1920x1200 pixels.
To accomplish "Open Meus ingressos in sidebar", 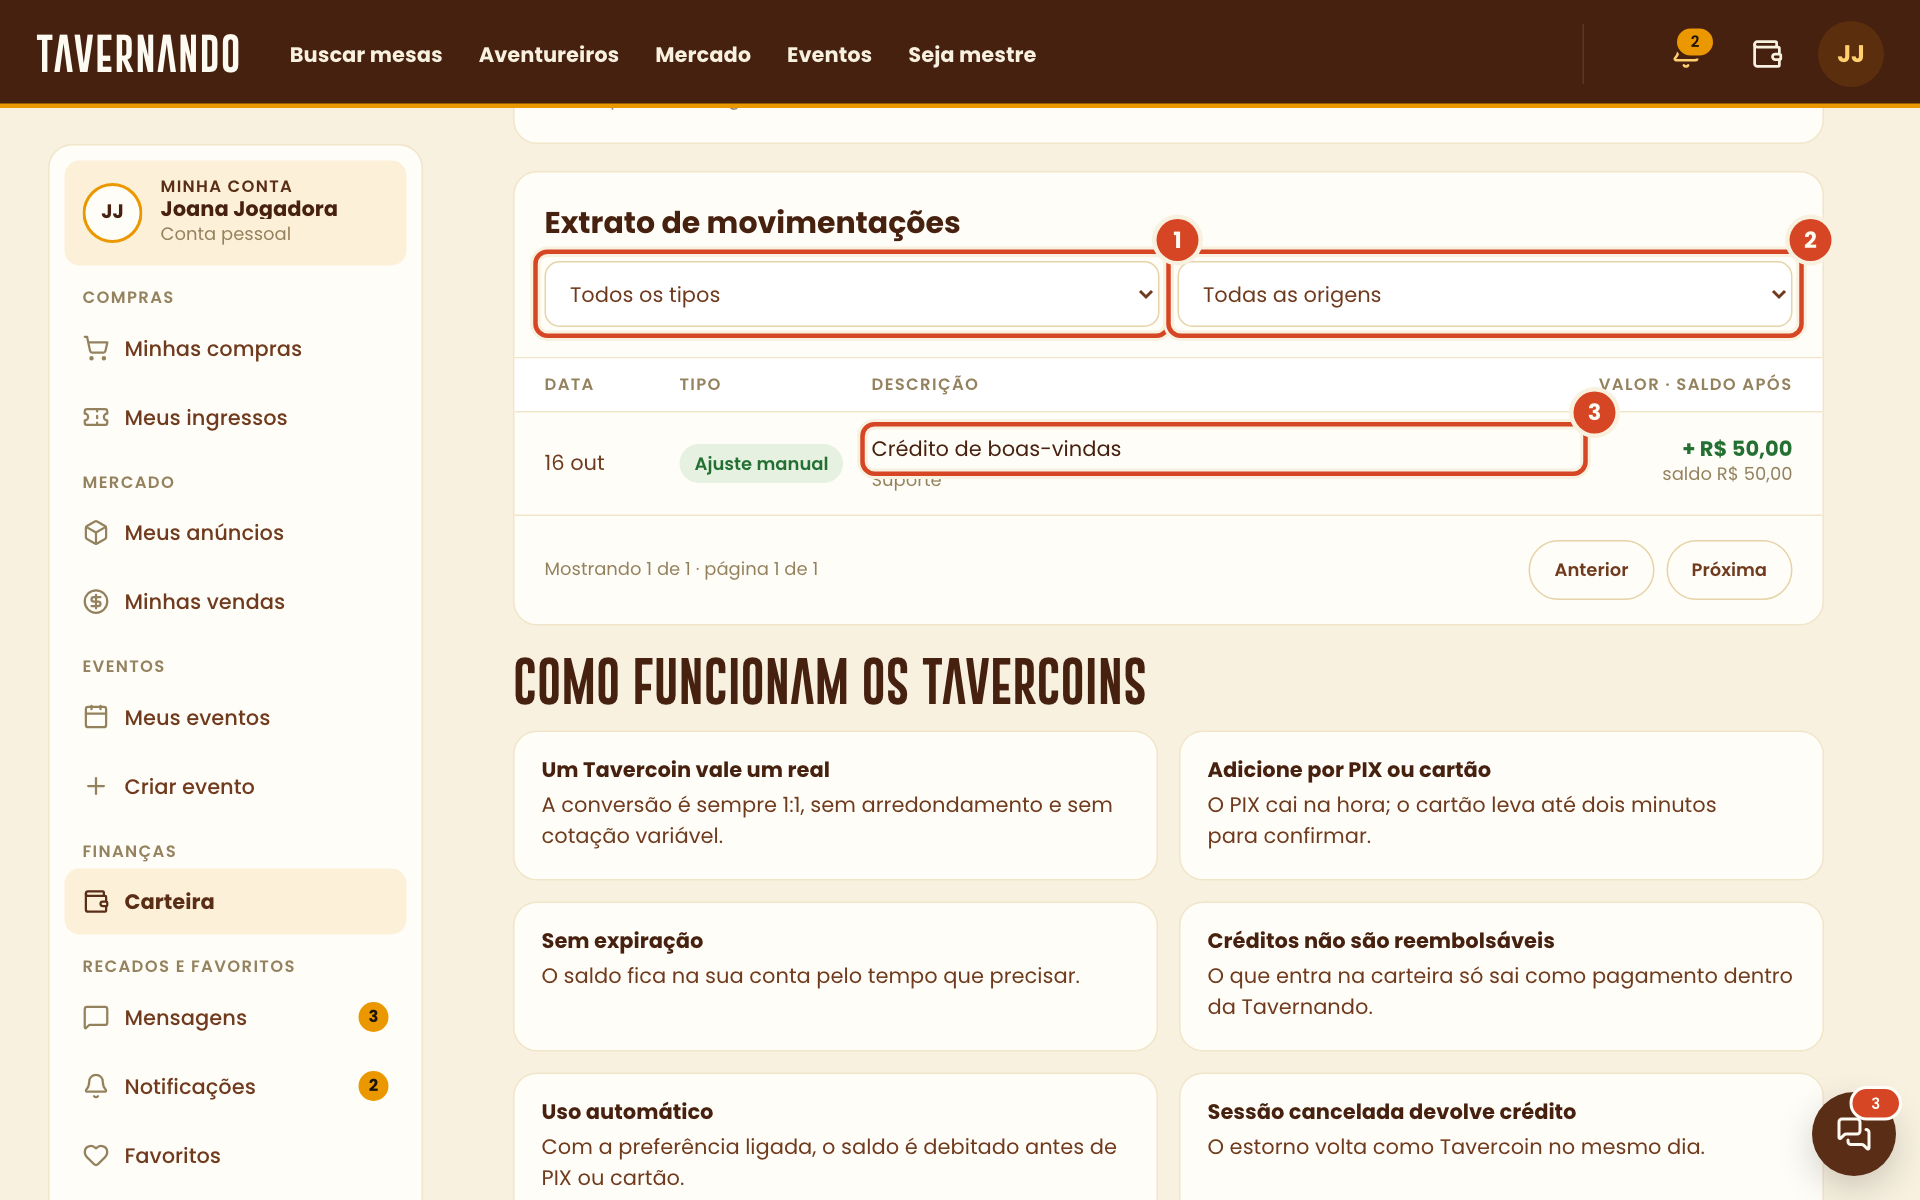I will pos(236,417).
